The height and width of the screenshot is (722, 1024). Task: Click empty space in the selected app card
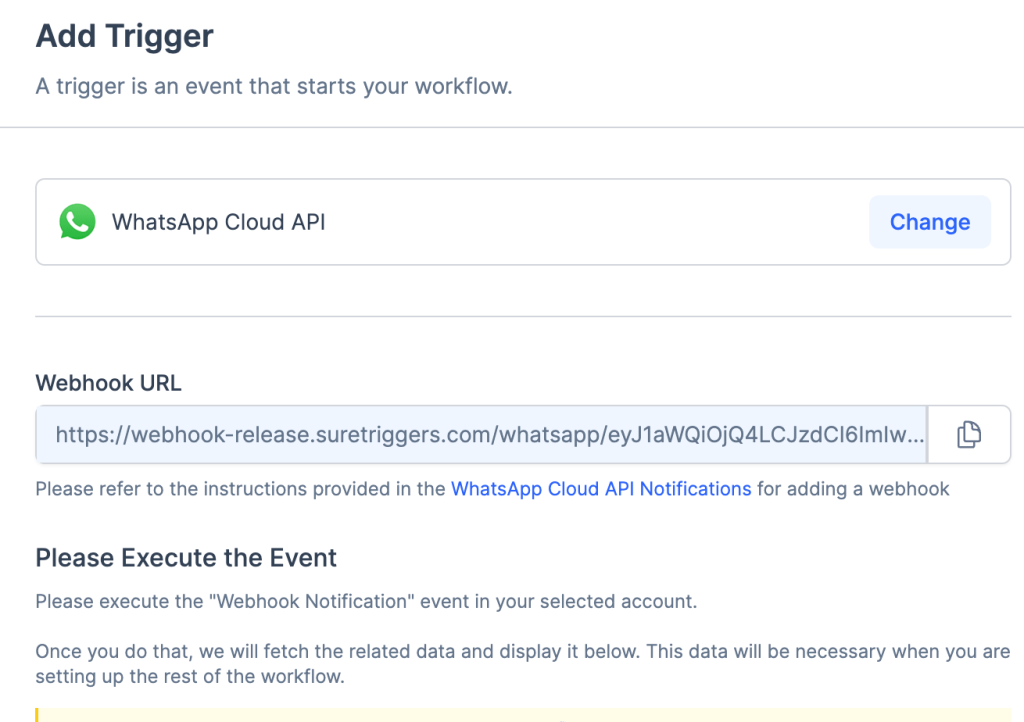coord(600,222)
